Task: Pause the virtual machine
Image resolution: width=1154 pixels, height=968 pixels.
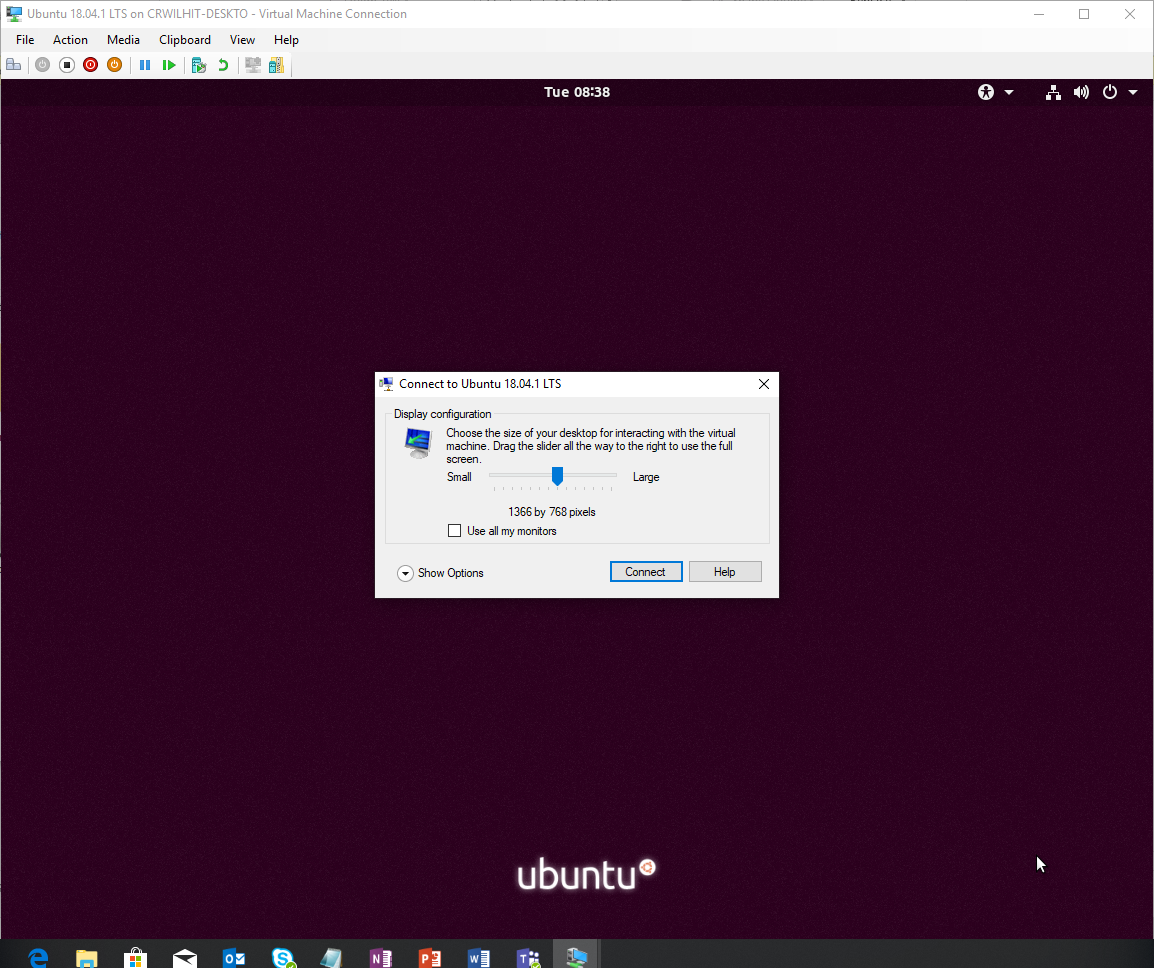Action: pyautogui.click(x=145, y=65)
